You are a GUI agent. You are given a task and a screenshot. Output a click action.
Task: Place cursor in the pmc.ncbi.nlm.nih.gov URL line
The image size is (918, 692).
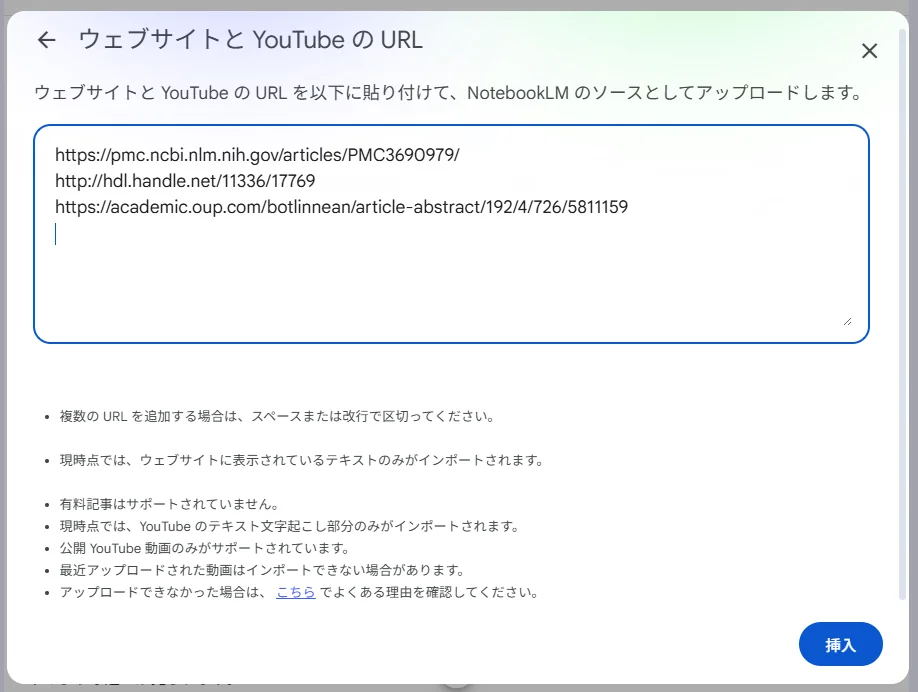(x=256, y=155)
